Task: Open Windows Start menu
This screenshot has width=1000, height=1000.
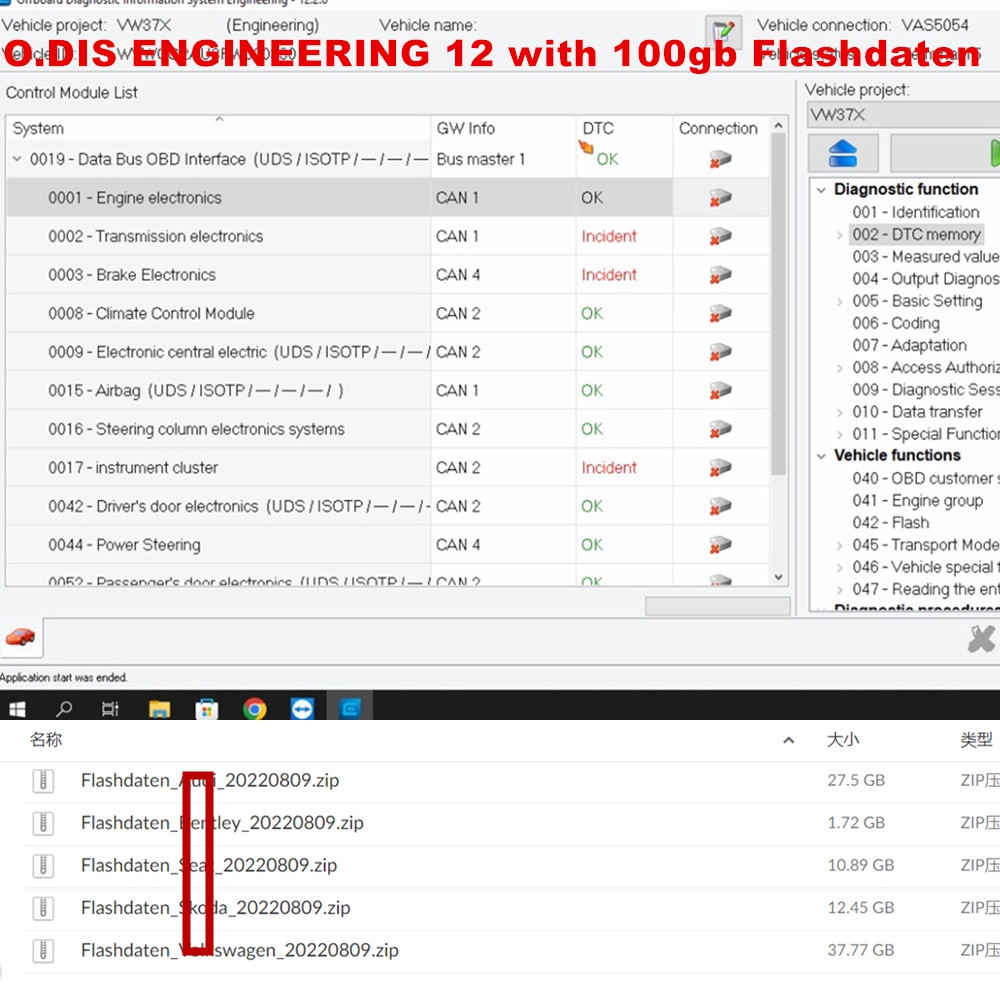Action: (17, 709)
